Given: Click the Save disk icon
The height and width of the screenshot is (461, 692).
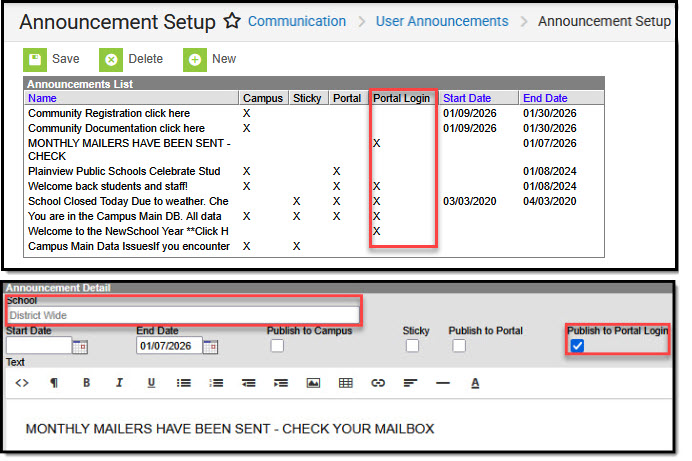Looking at the screenshot, I should coord(35,60).
